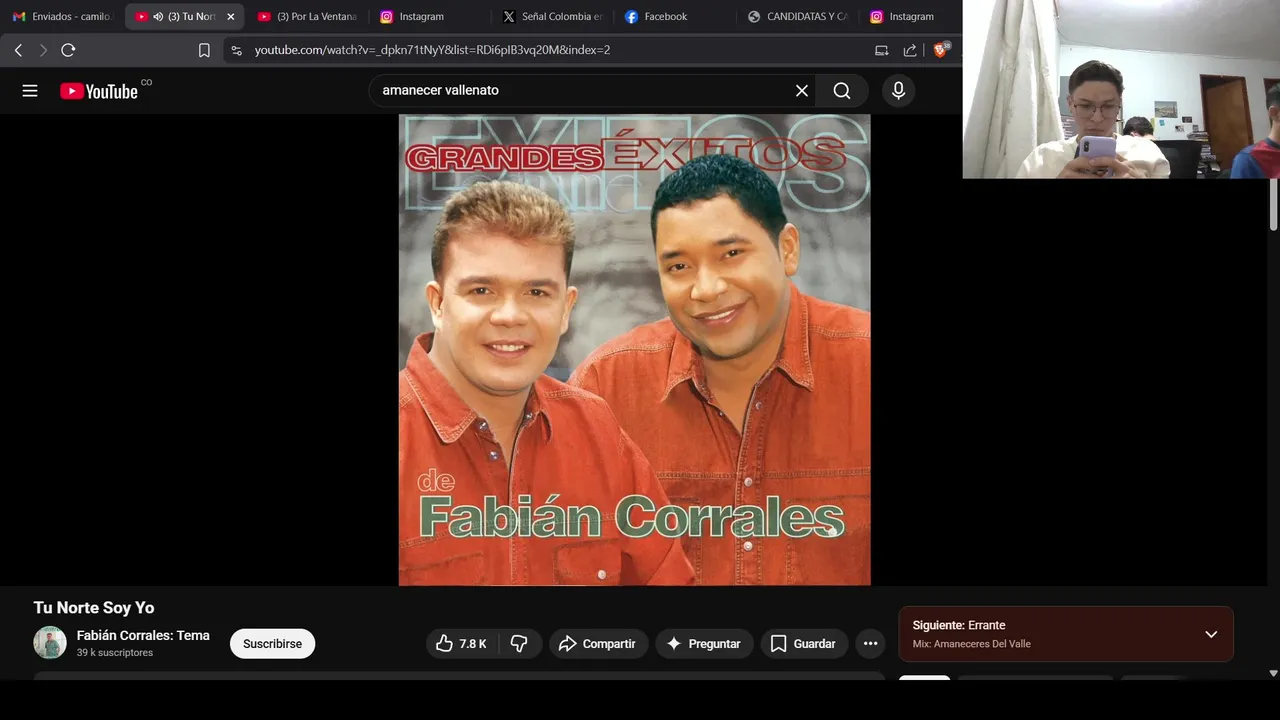
Task: Click the Grandes Éxitos album video
Action: pyautogui.click(x=634, y=349)
